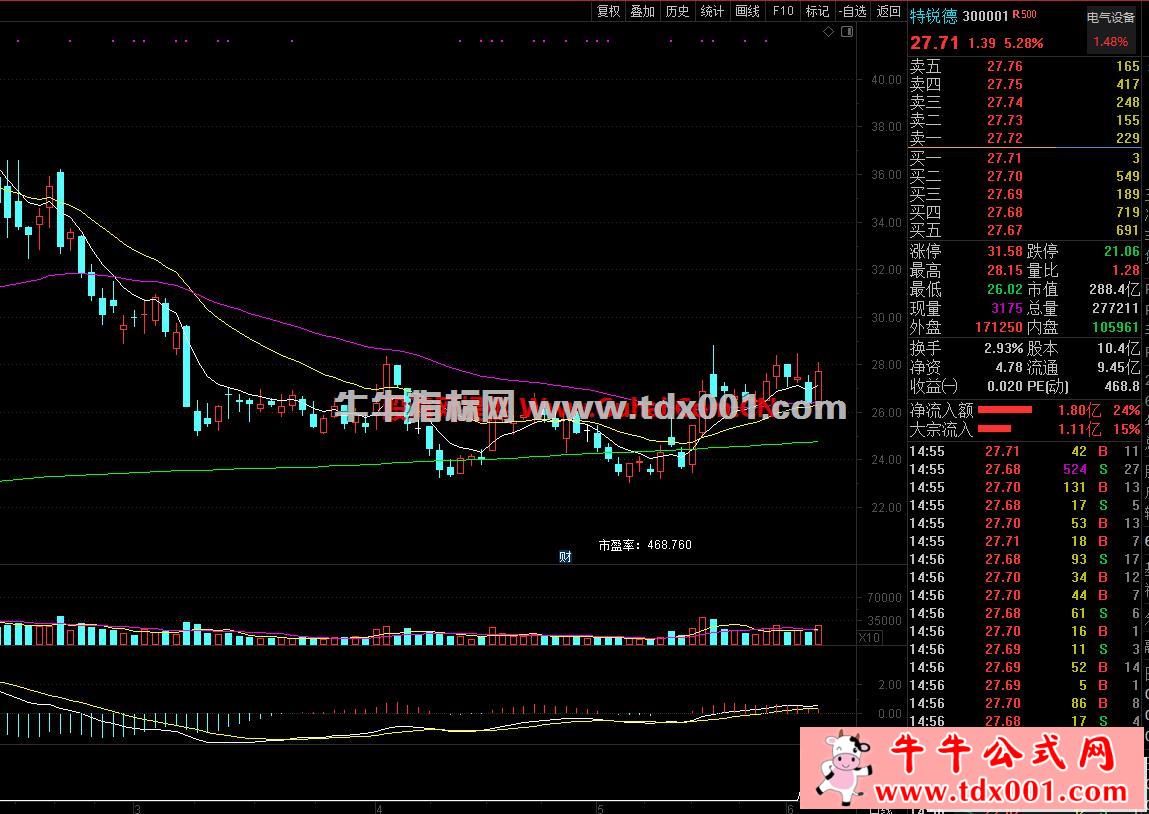Click the month 4 marker on time axis
The image size is (1149, 814).
[379, 810]
